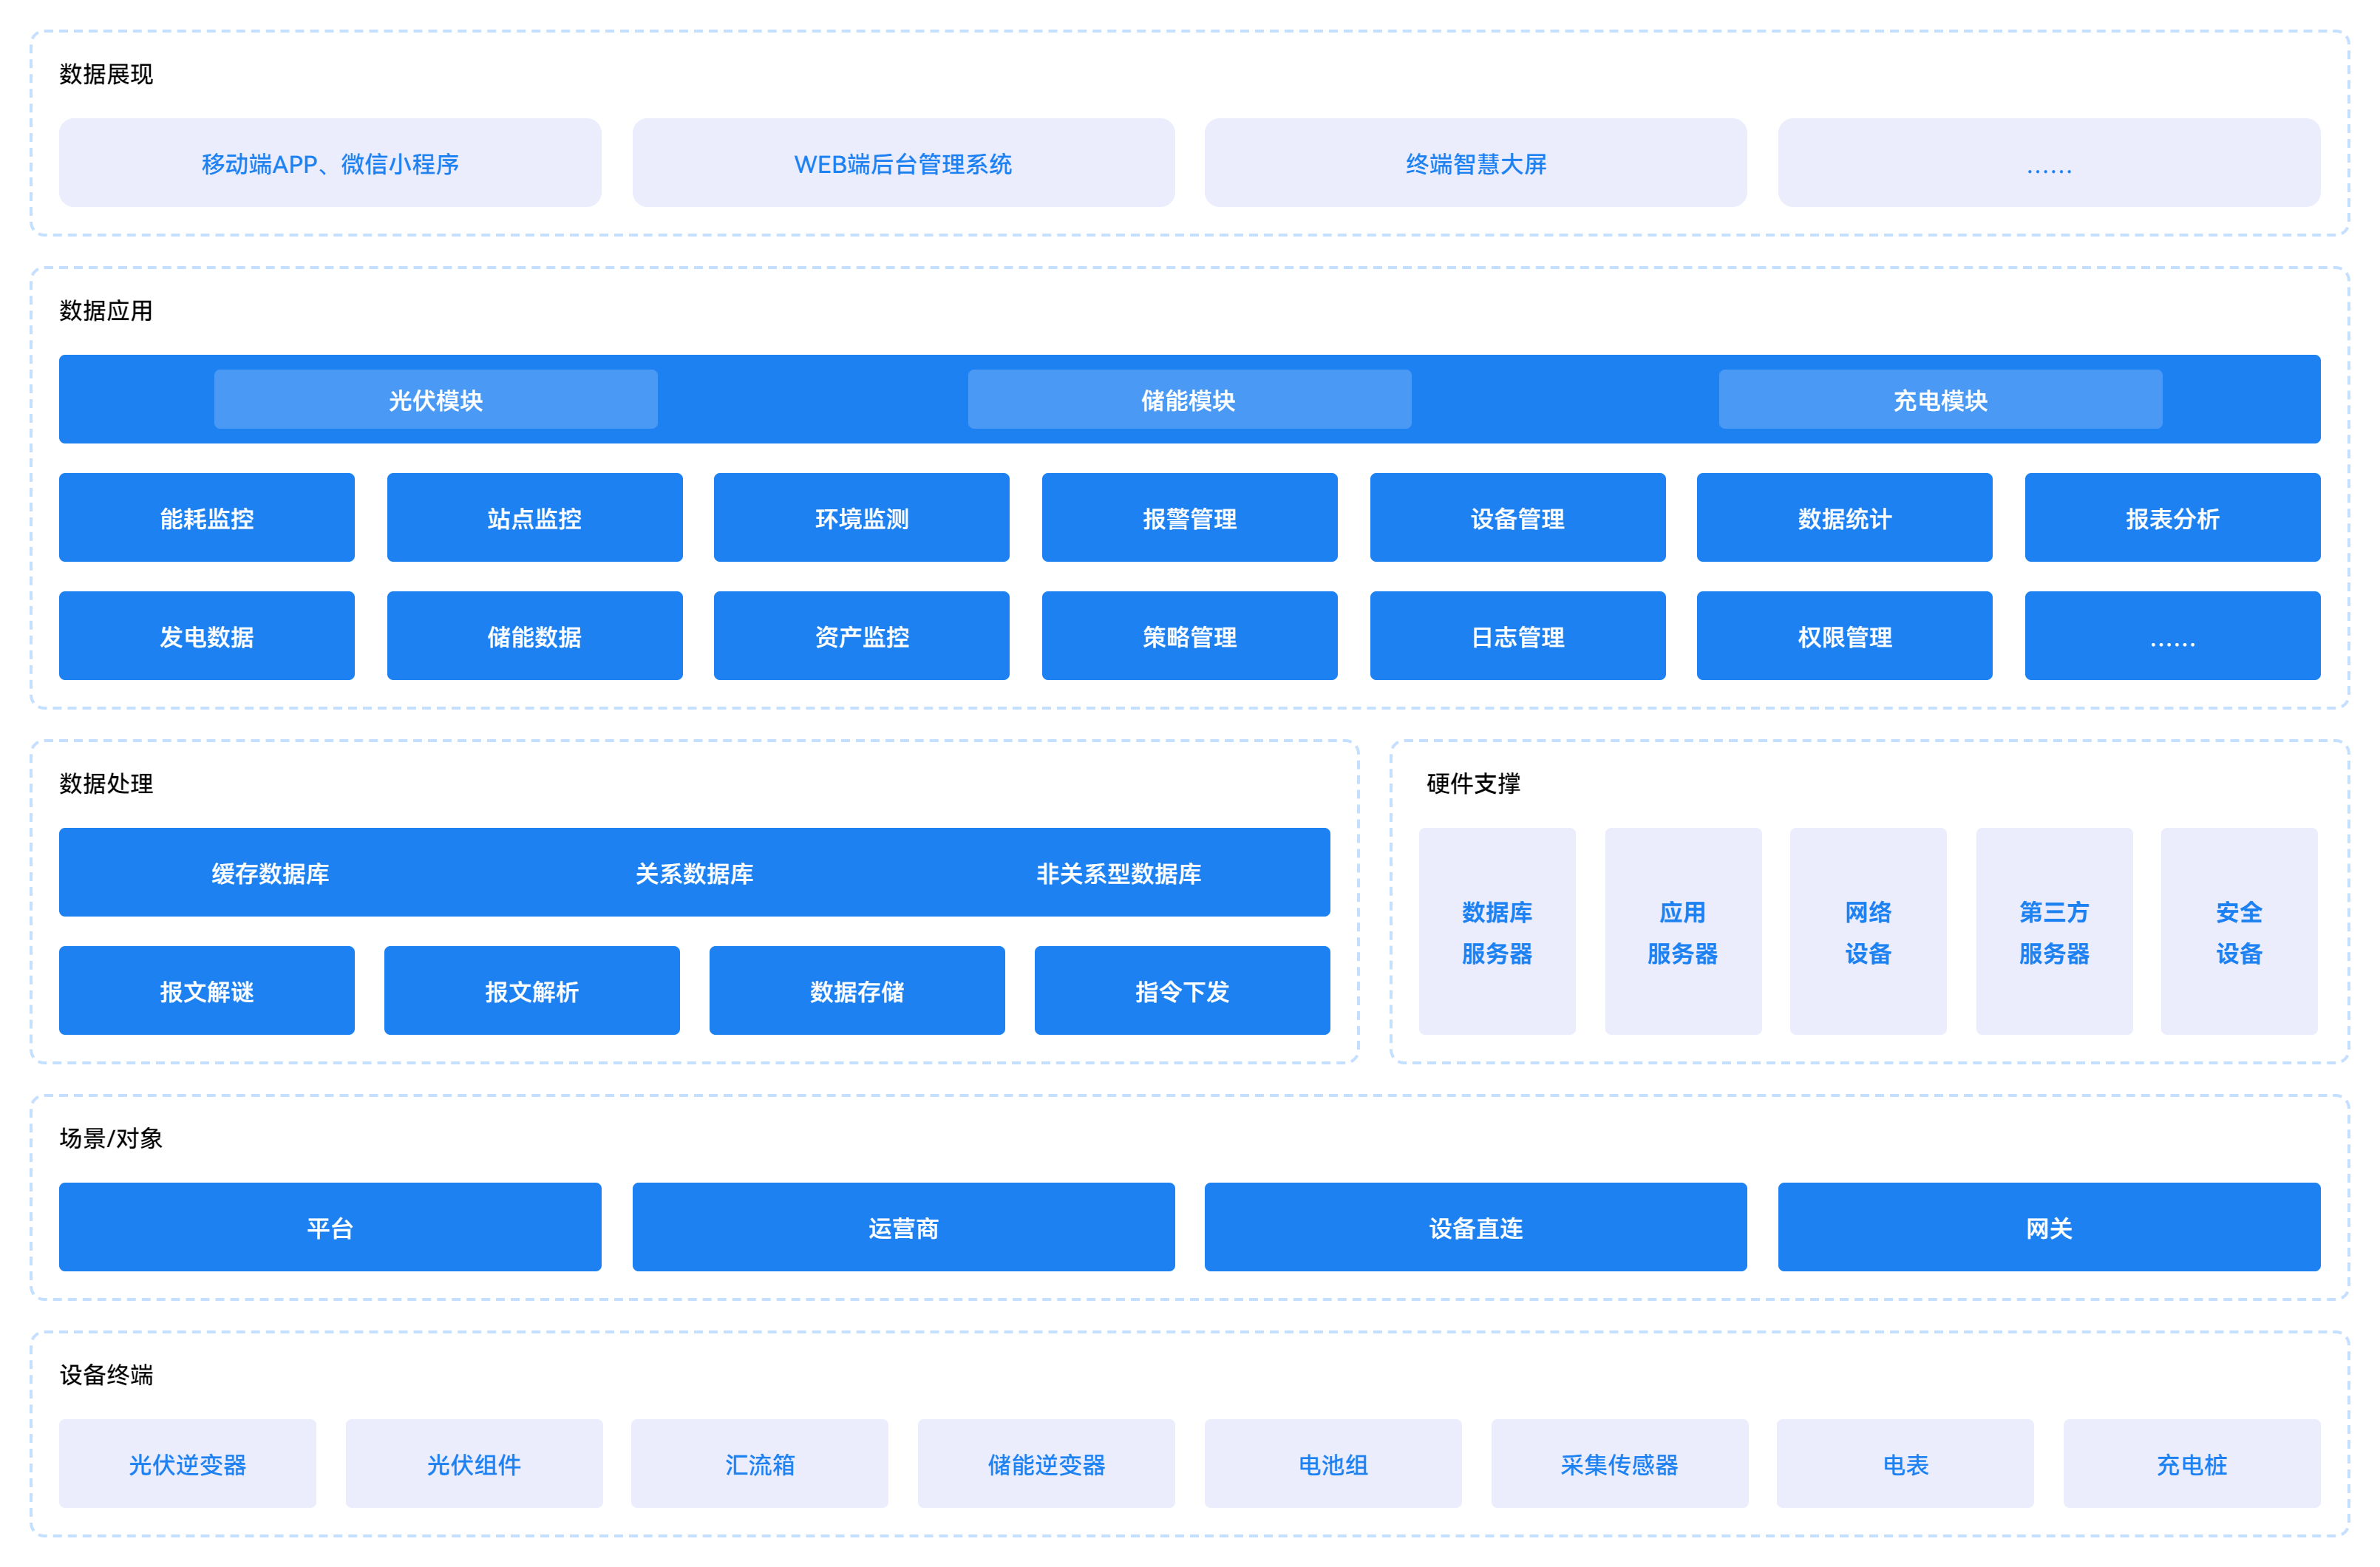Open the 权限管理 block

(x=1844, y=636)
